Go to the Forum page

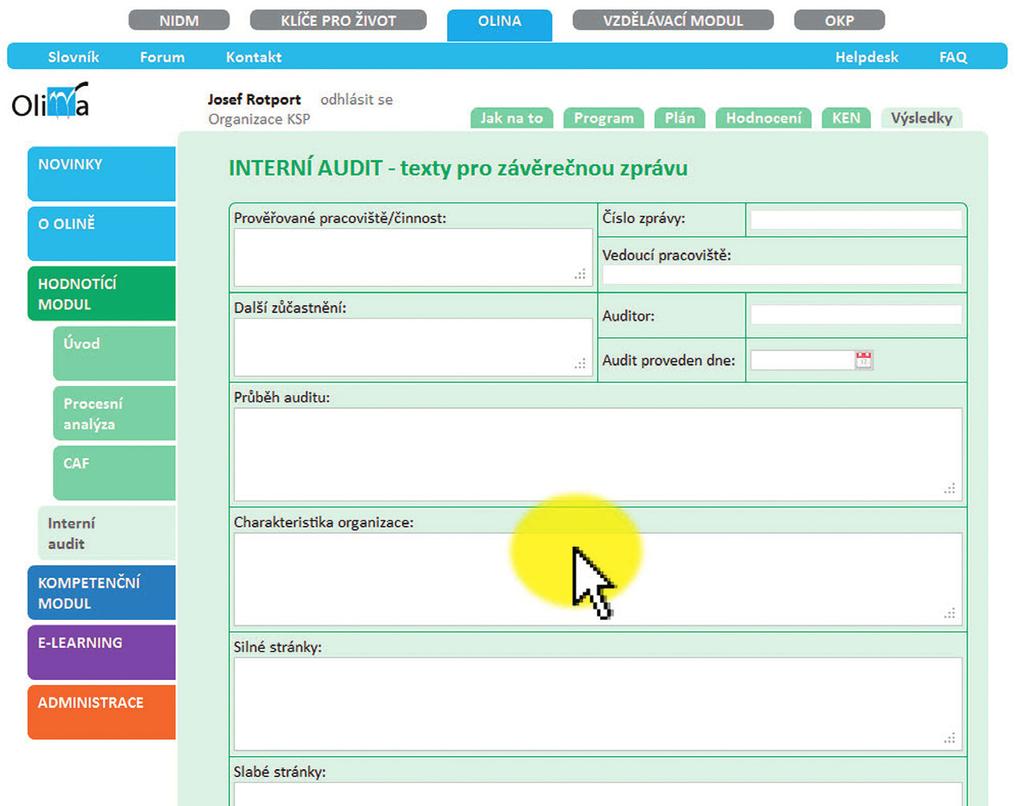pyautogui.click(x=162, y=57)
